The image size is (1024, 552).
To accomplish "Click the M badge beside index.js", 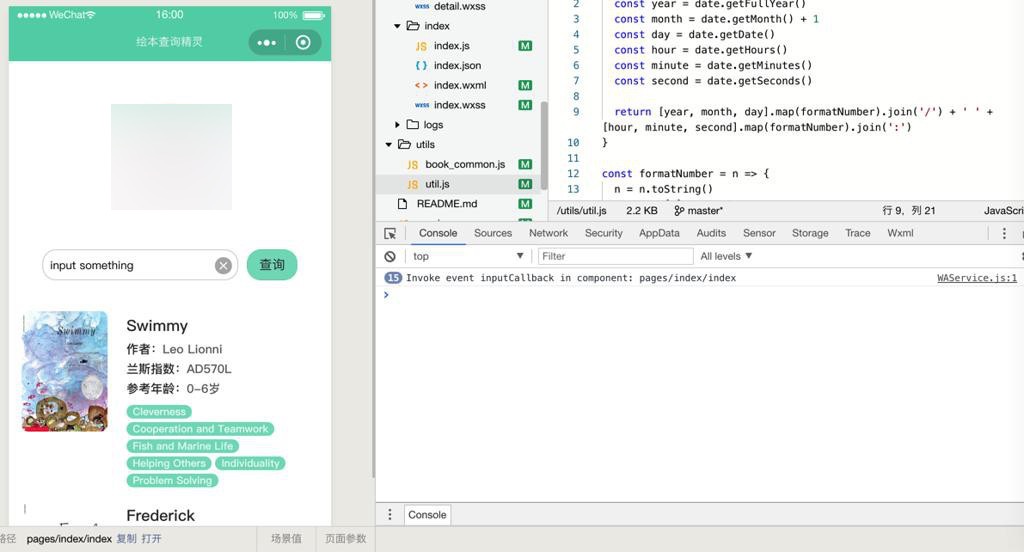I will point(525,46).
